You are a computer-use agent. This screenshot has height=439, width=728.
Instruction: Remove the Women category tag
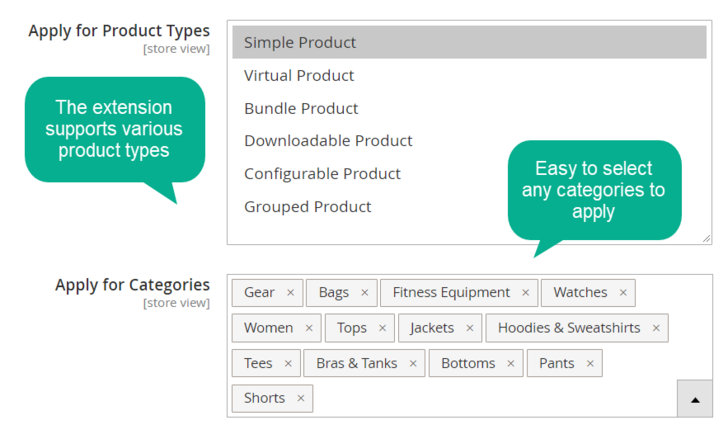pyautogui.click(x=309, y=328)
